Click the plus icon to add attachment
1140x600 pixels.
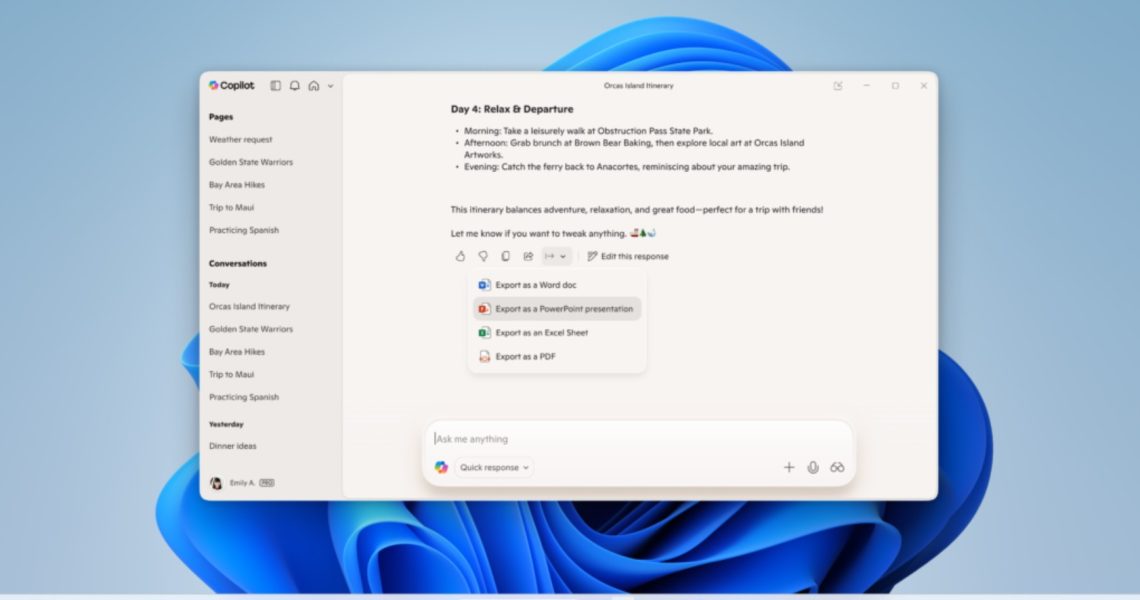[788, 467]
